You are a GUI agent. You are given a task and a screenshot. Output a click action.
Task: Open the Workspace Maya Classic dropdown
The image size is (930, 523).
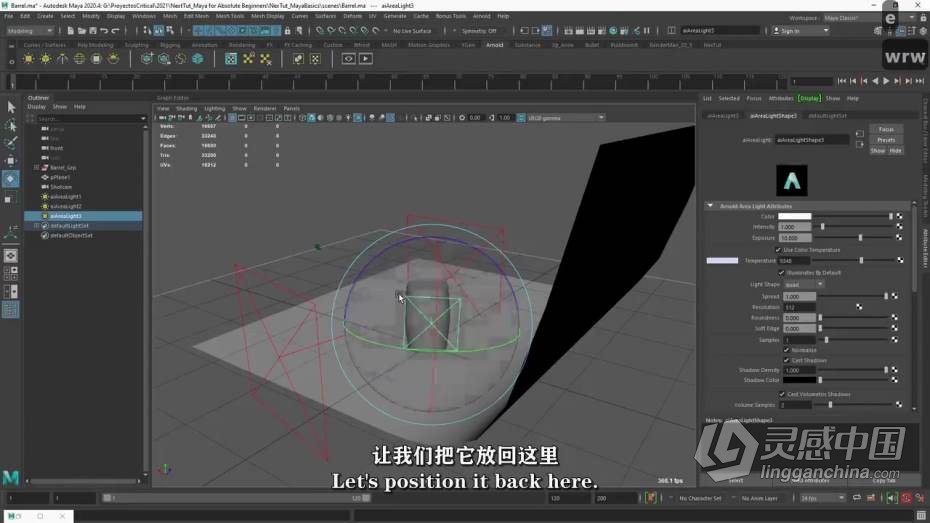click(x=870, y=18)
